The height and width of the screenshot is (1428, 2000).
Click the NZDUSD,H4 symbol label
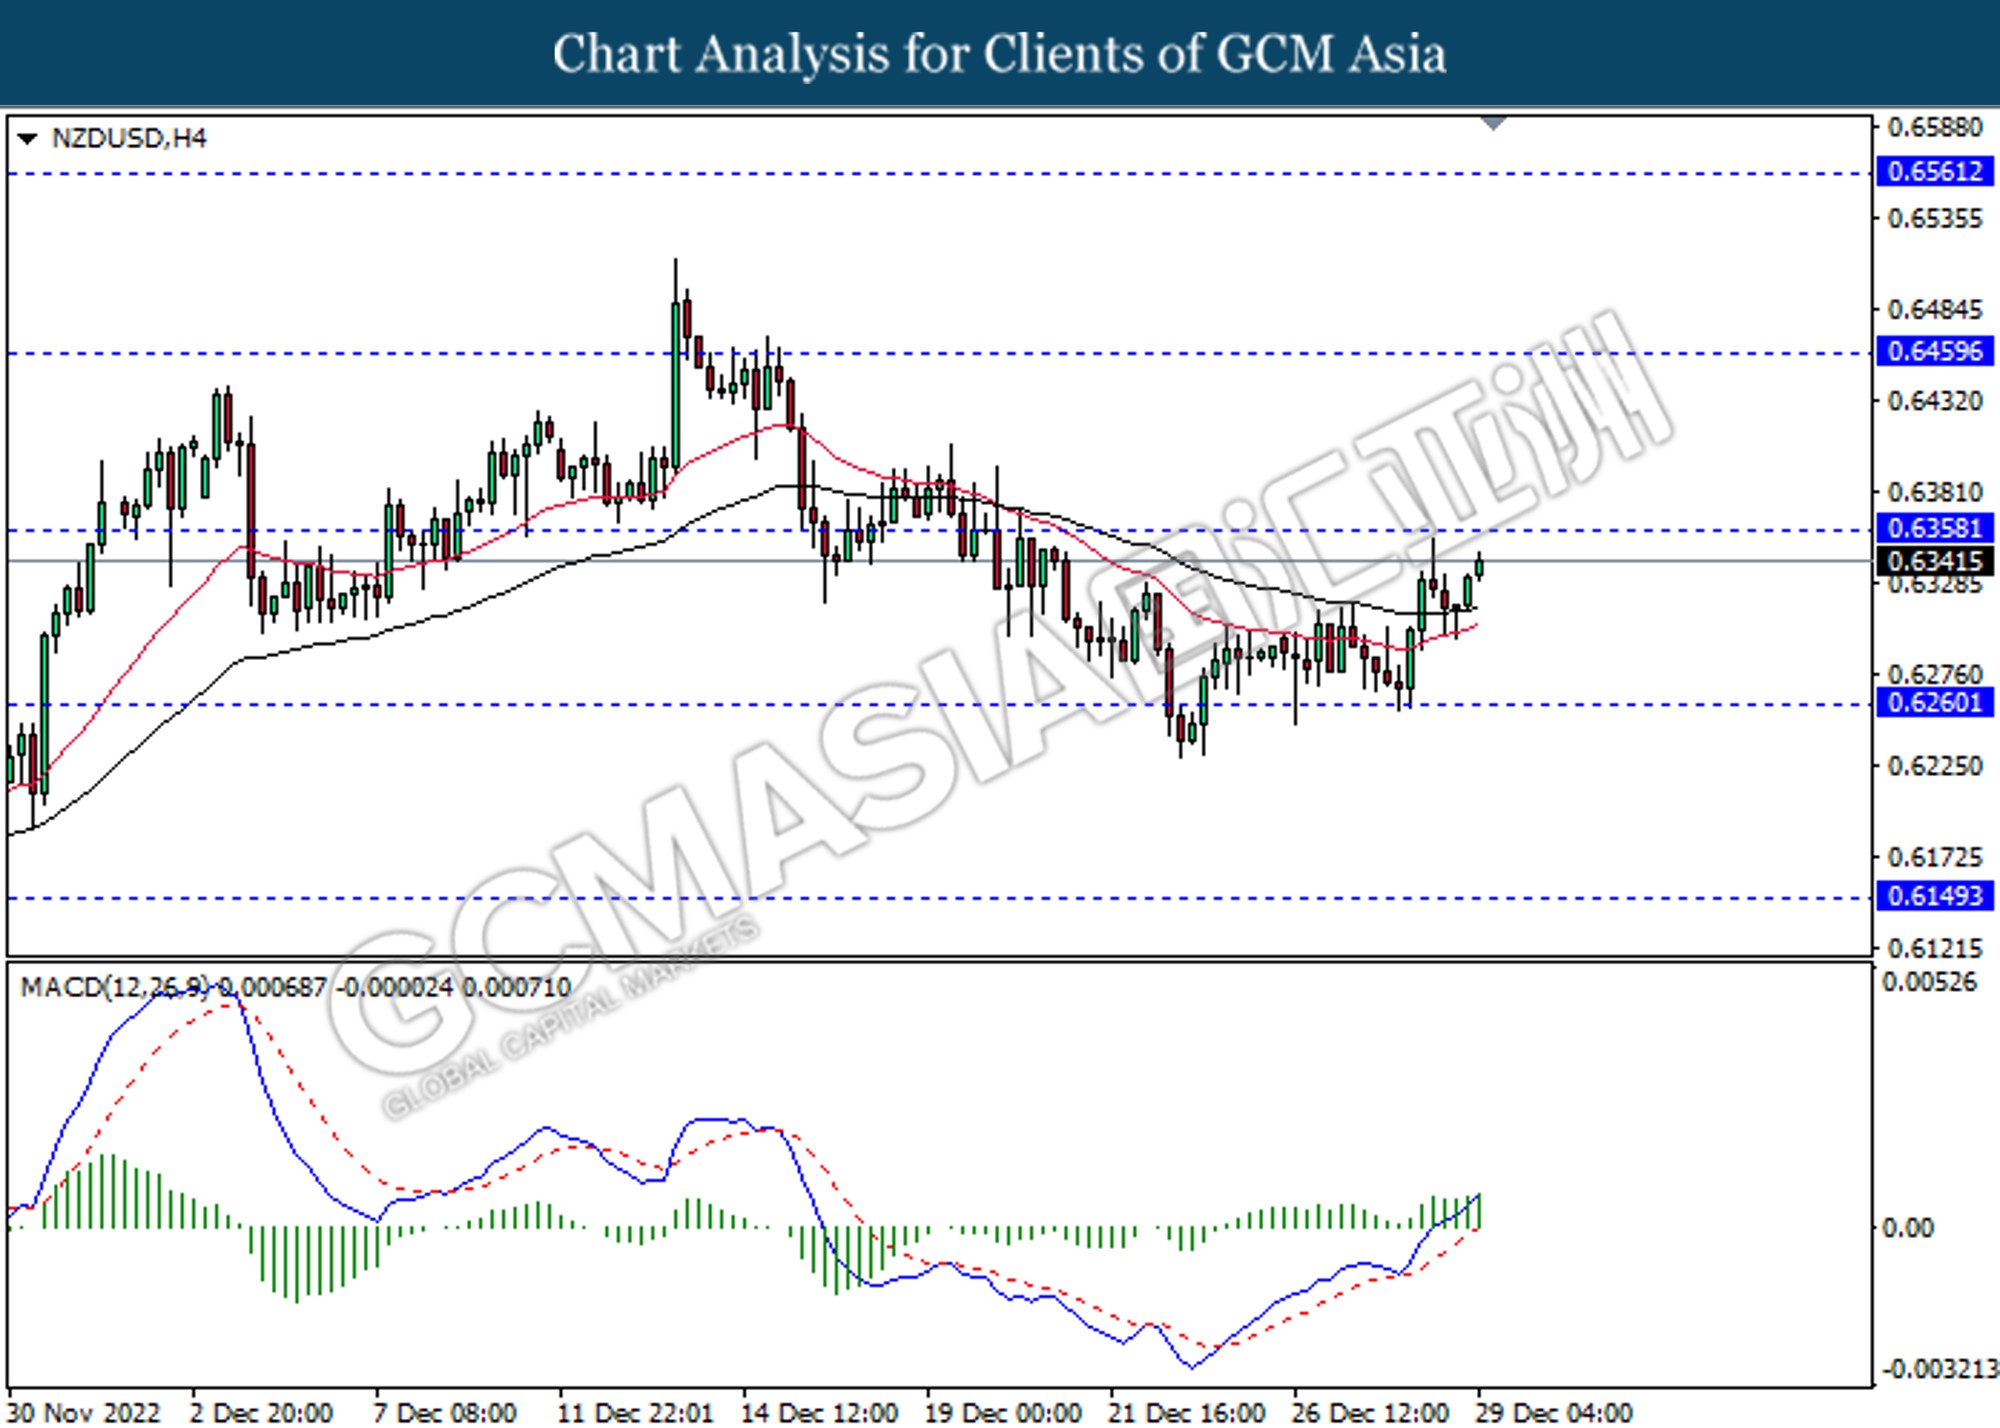click(x=129, y=138)
